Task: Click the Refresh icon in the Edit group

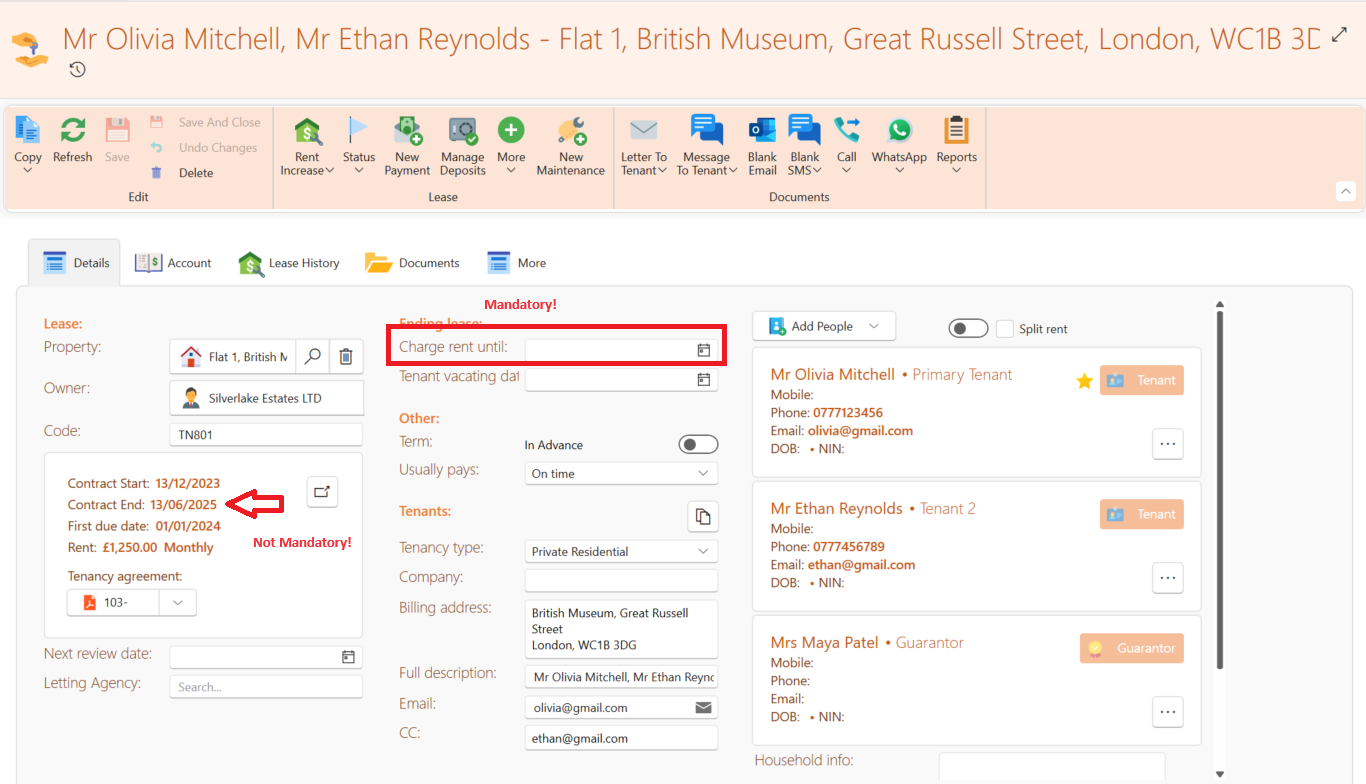Action: (x=72, y=131)
